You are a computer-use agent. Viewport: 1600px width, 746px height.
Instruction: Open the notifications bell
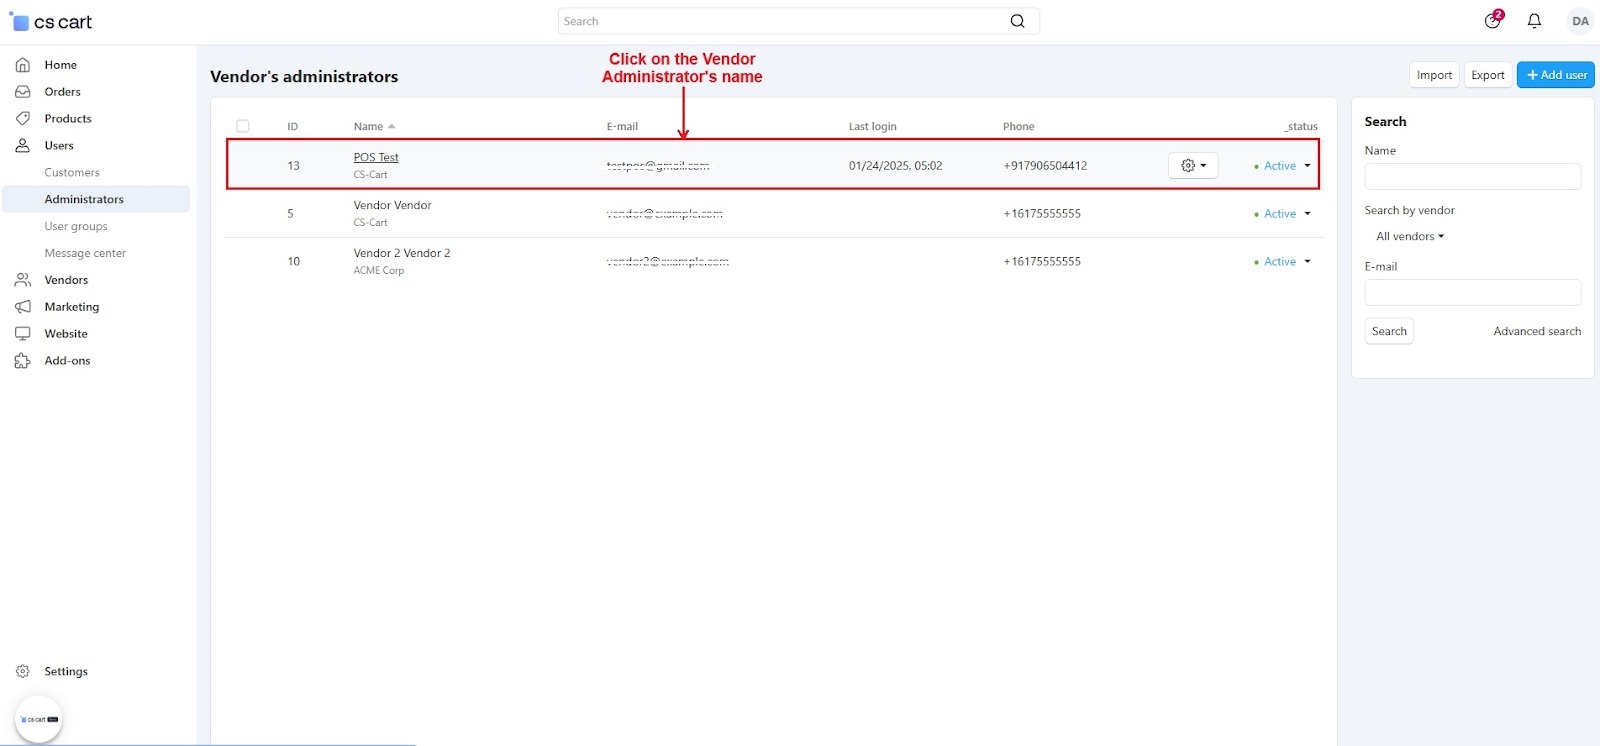pyautogui.click(x=1534, y=21)
